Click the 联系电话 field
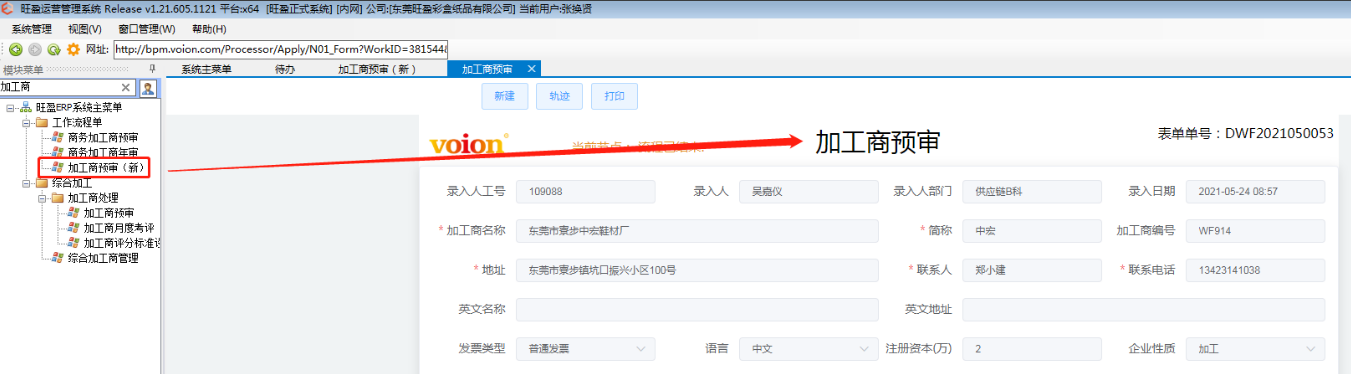Image resolution: width=1351 pixels, height=374 pixels. (x=1255, y=270)
